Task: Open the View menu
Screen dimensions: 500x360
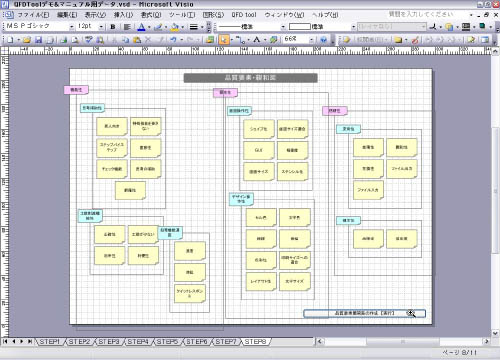Action: tap(95, 15)
